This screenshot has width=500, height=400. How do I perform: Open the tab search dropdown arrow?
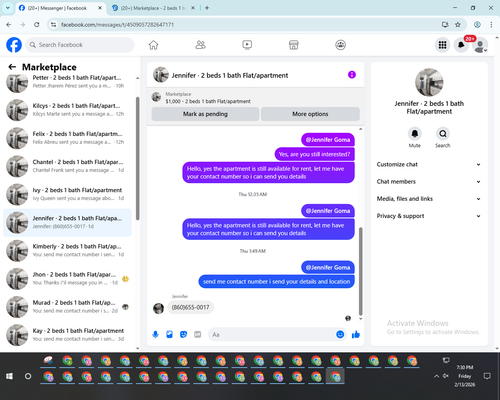(8, 8)
